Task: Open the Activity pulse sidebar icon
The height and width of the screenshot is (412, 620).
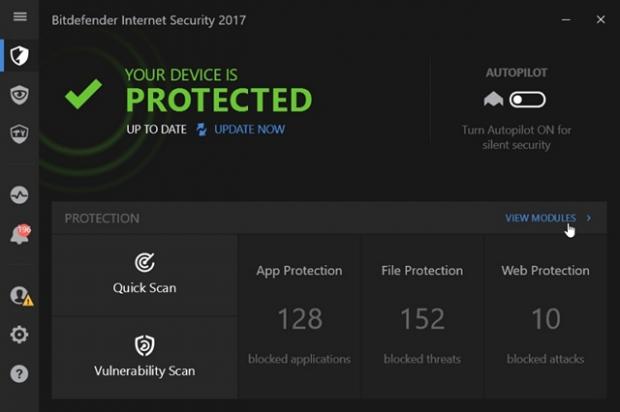Action: click(19, 195)
